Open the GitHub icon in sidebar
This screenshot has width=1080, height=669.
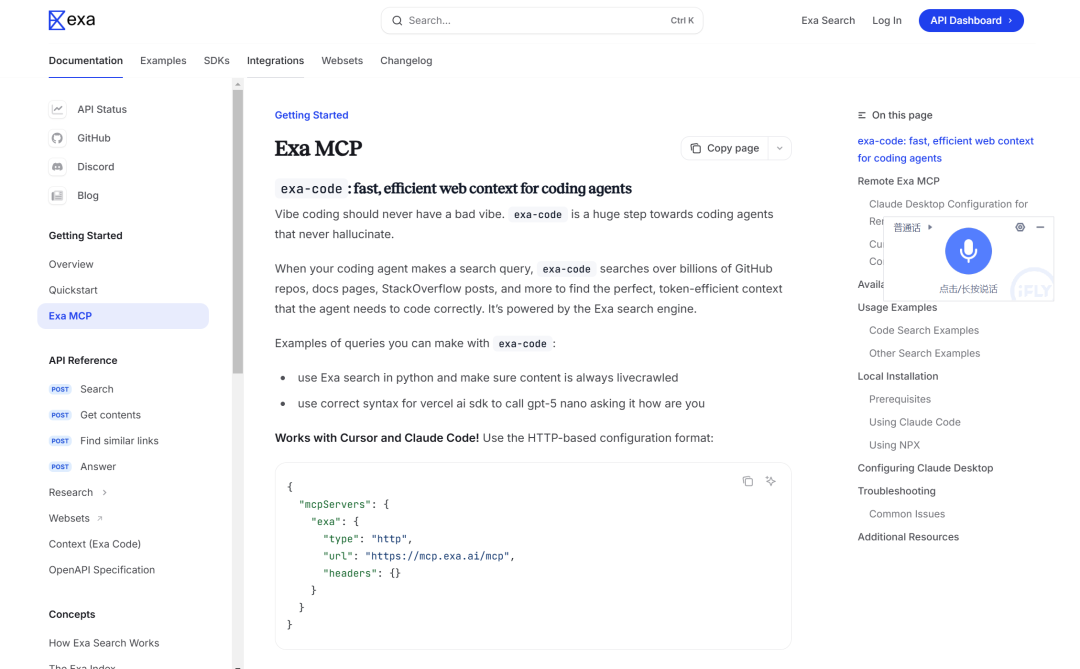(x=57, y=138)
